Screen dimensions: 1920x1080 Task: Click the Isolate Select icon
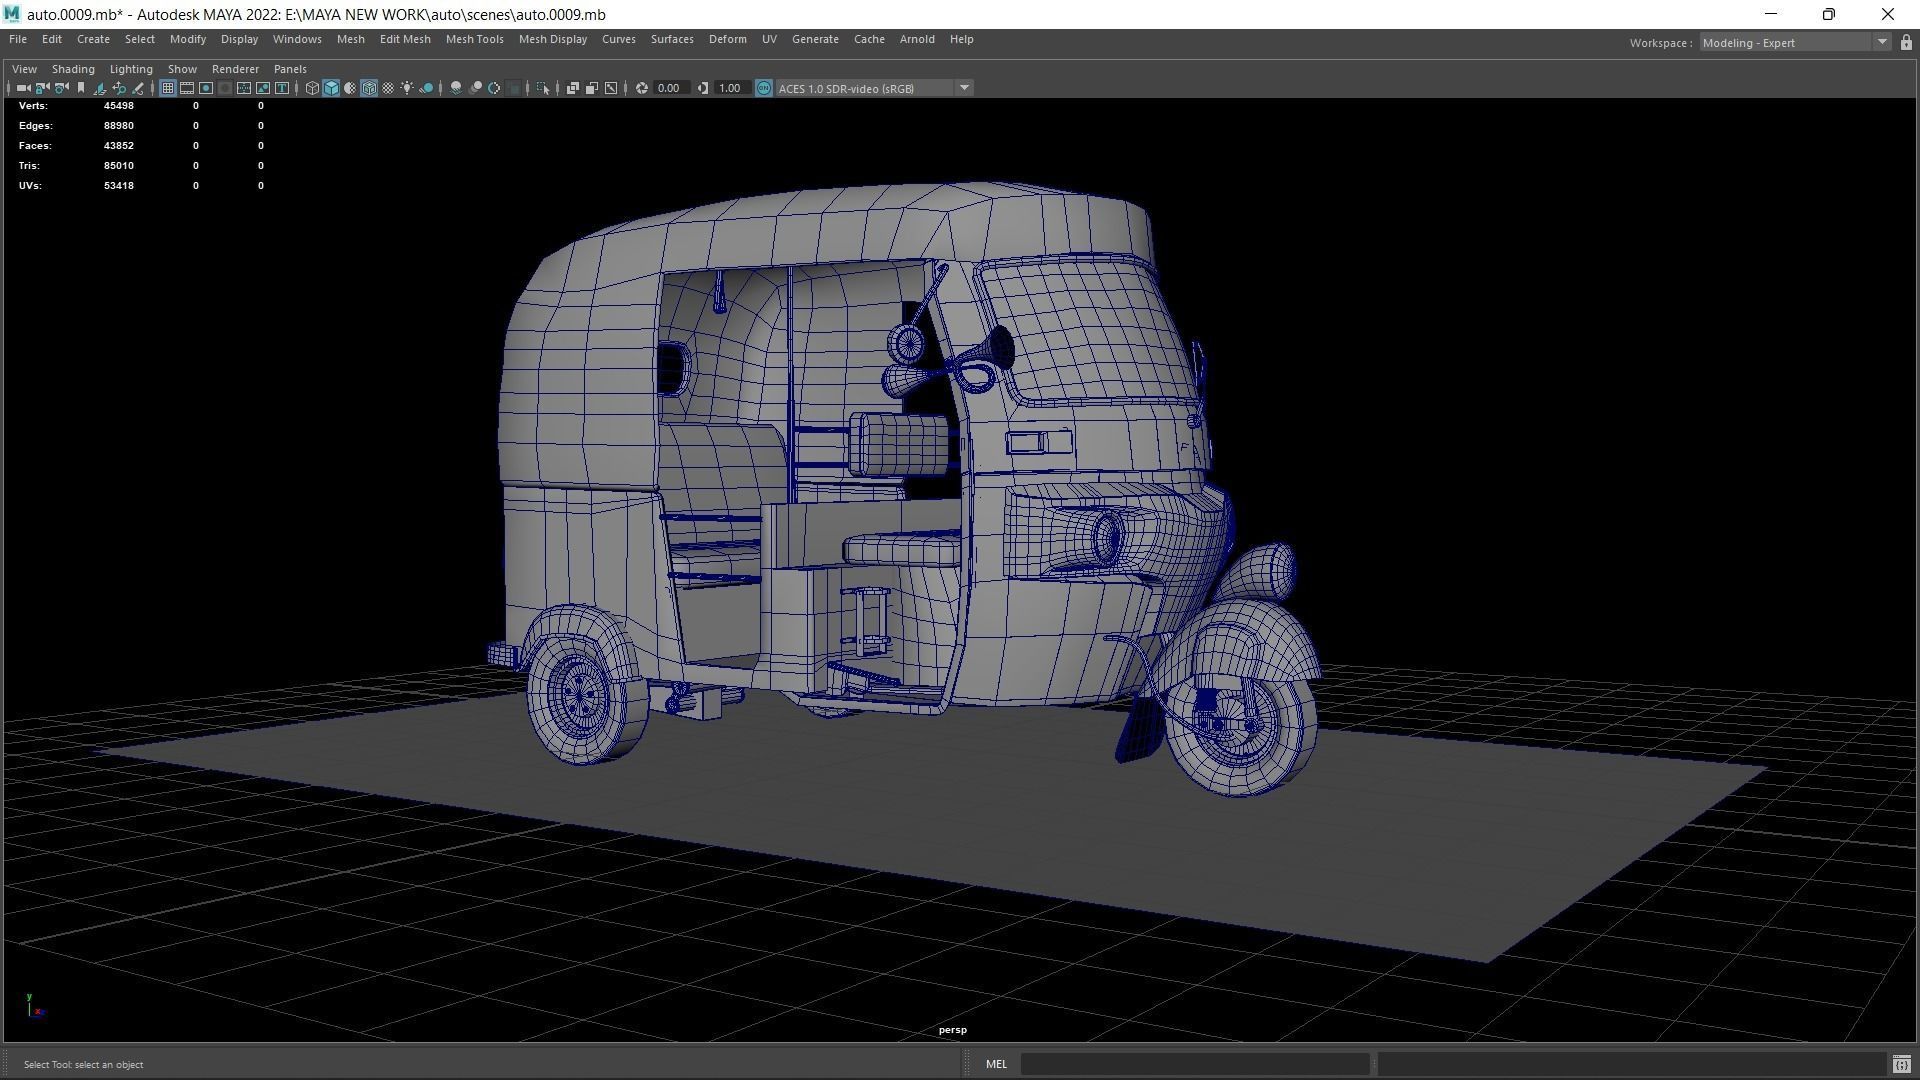tap(543, 88)
